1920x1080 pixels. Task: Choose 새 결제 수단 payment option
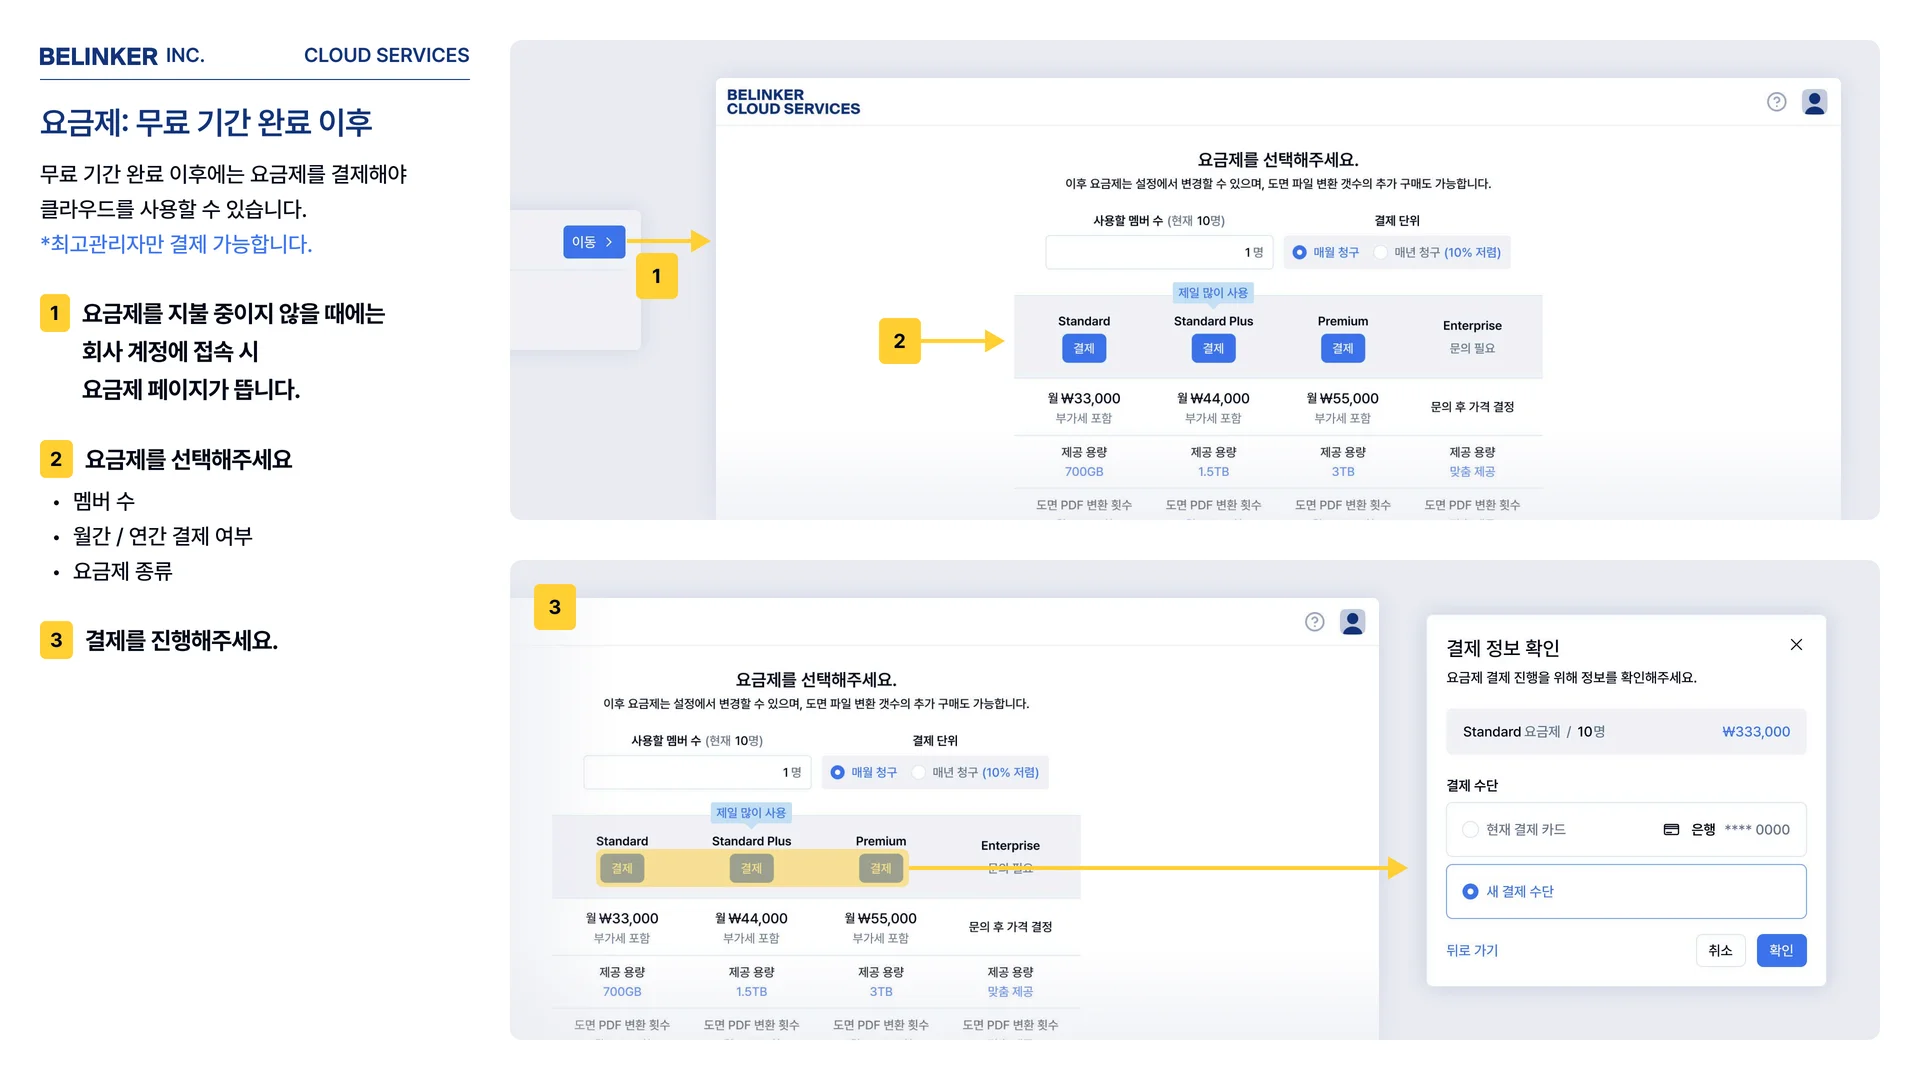1470,892
